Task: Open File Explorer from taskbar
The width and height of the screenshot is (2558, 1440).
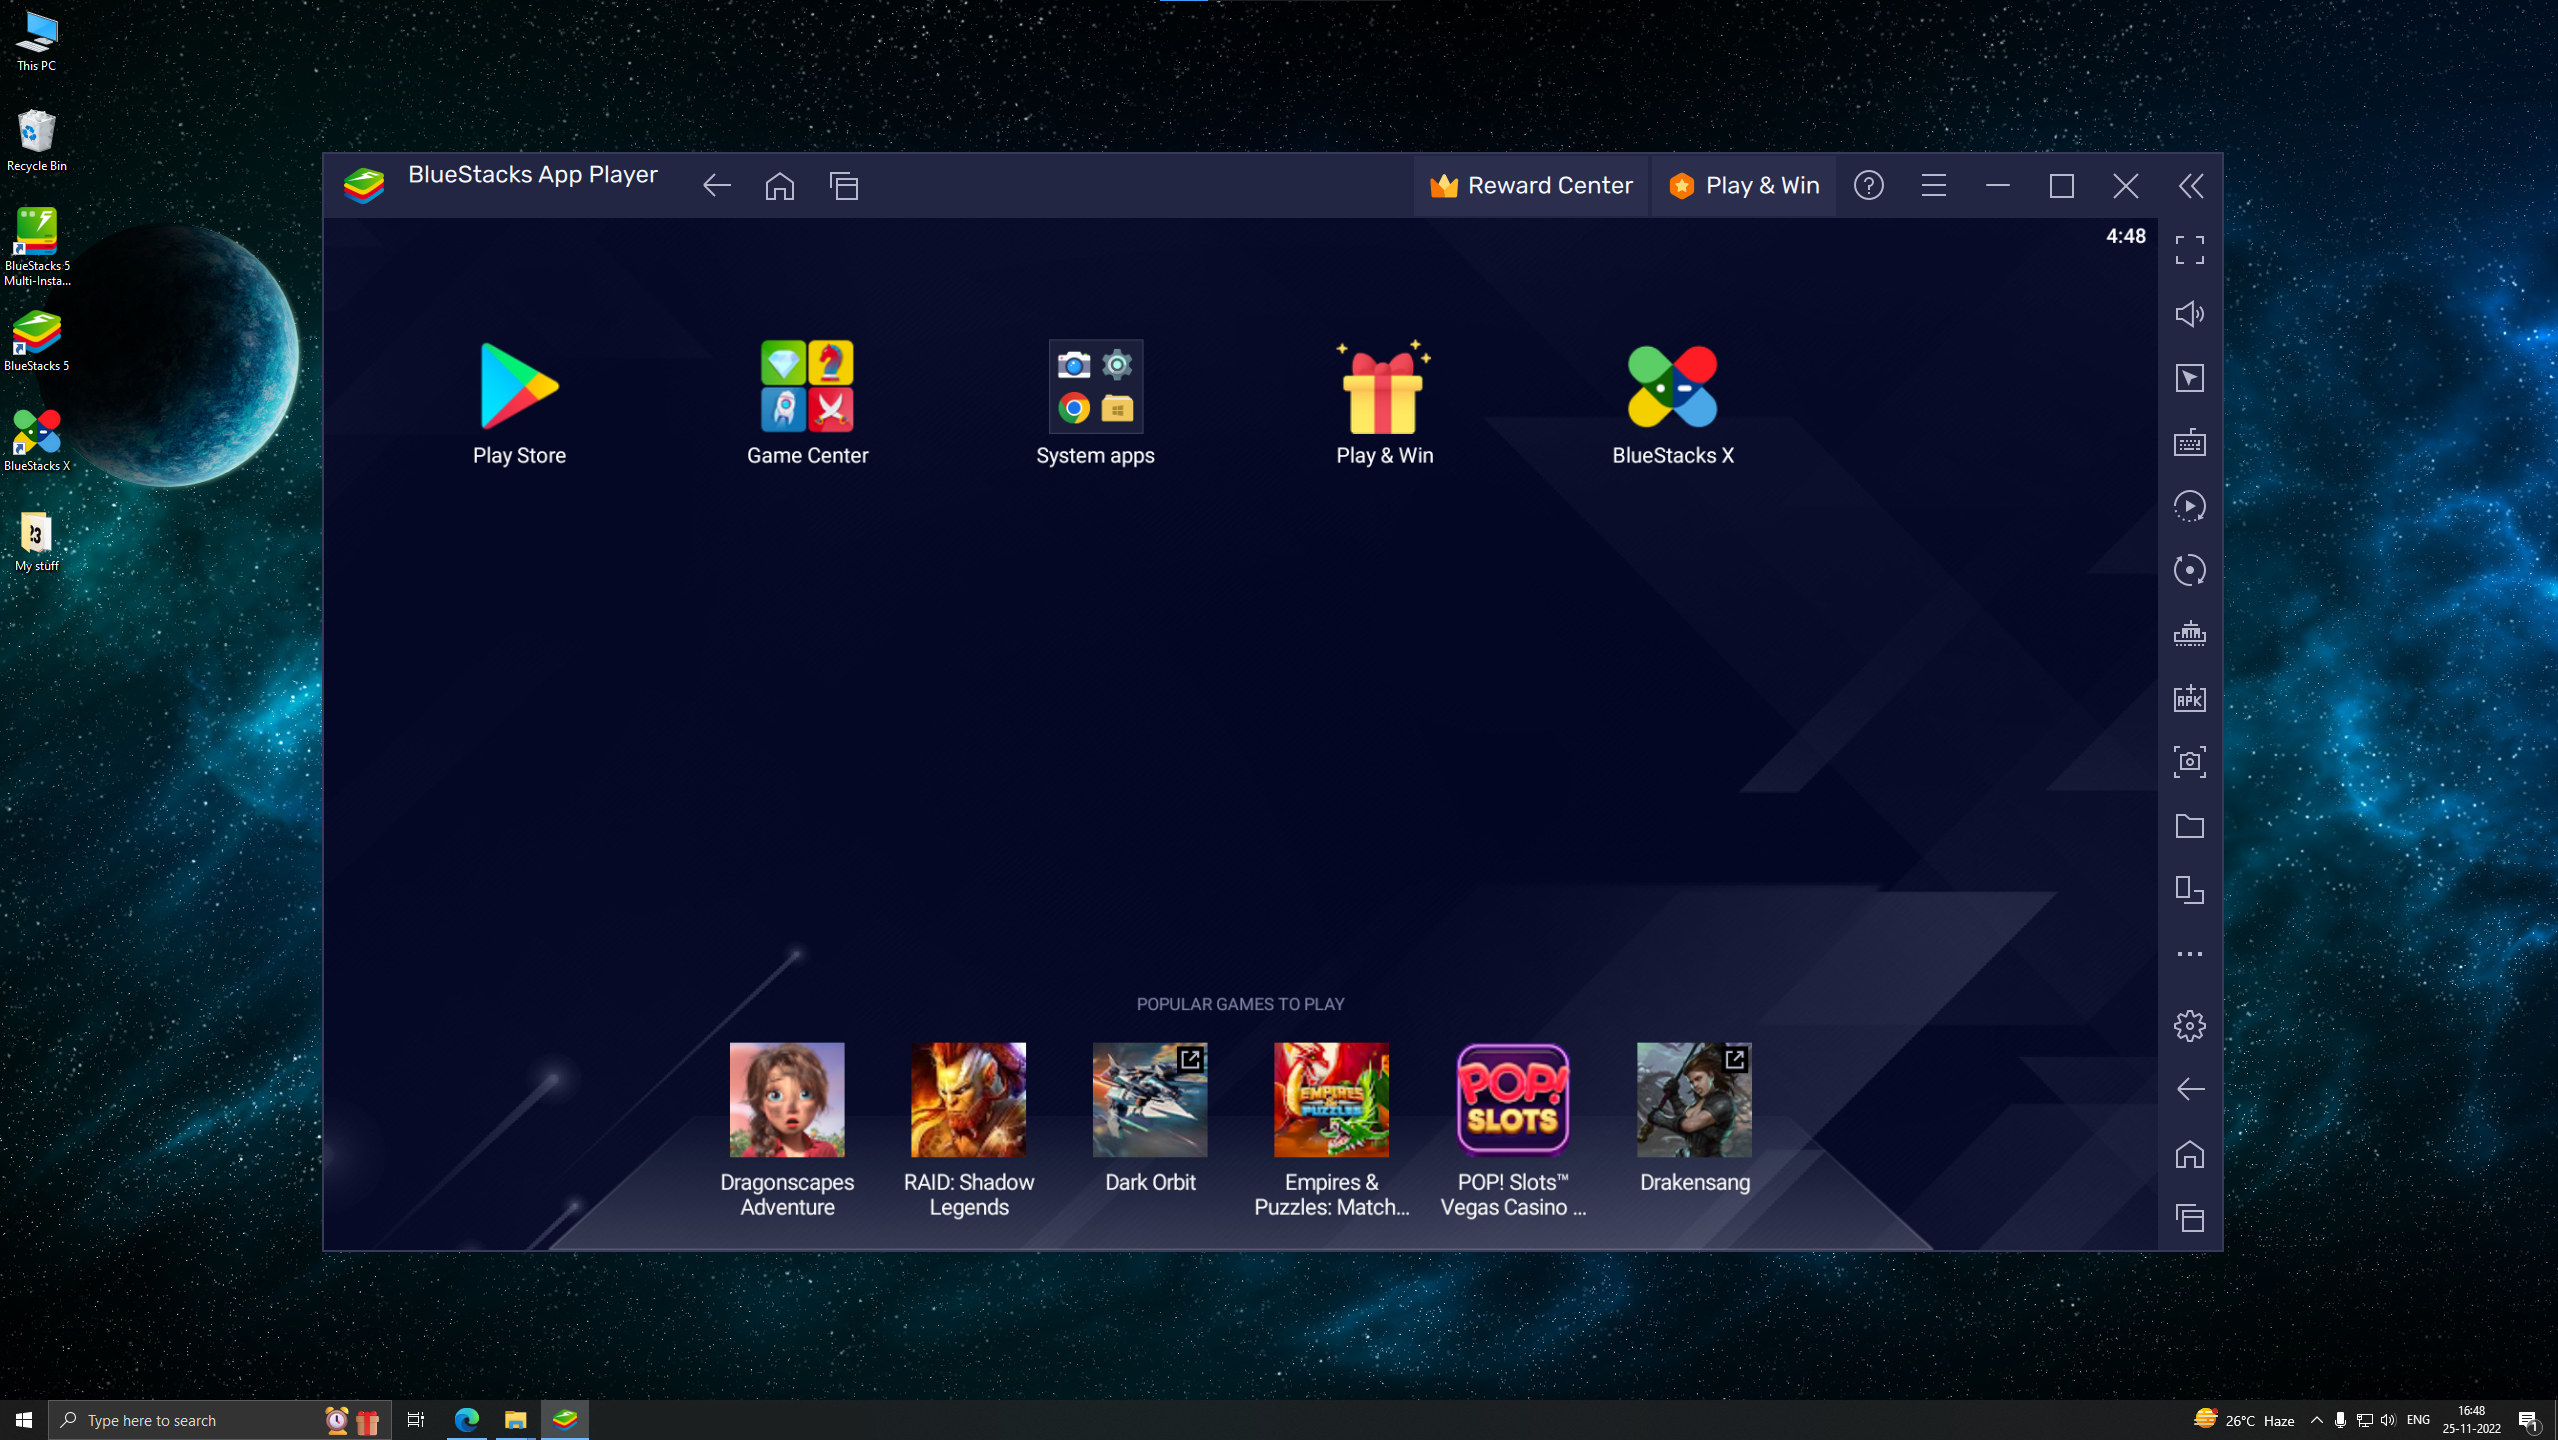Action: (x=515, y=1420)
